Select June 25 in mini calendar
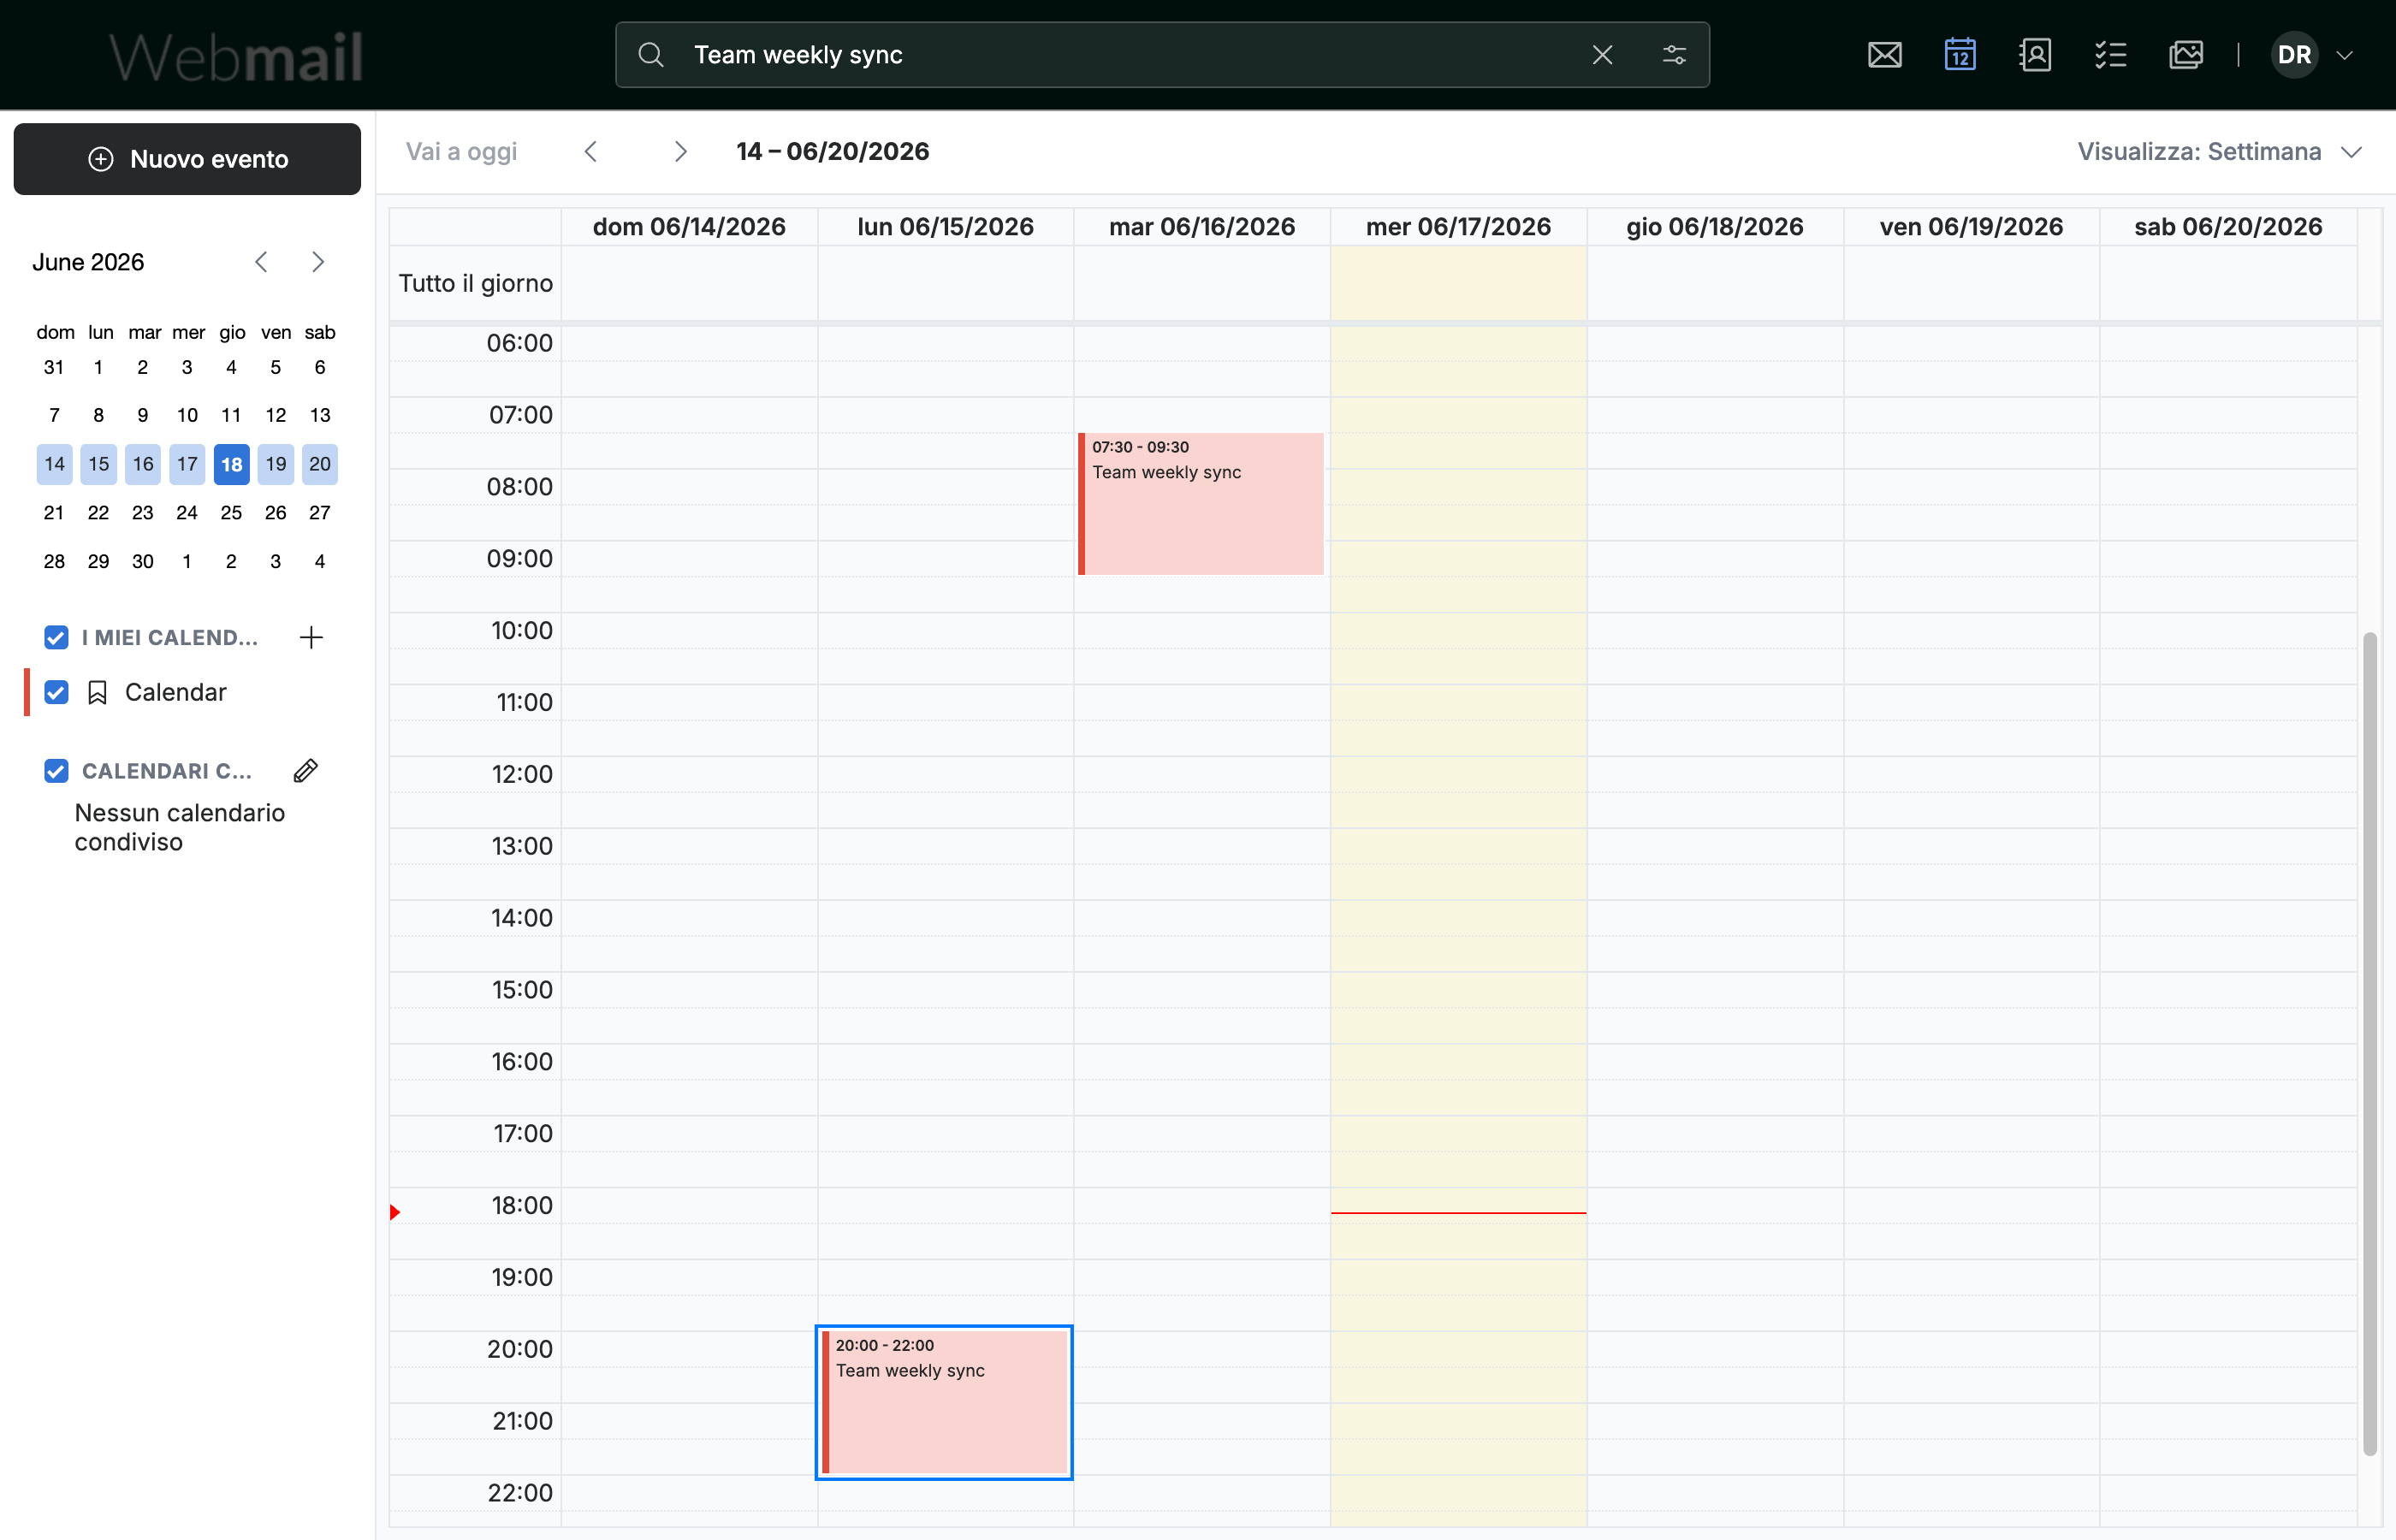This screenshot has width=2396, height=1540. click(231, 513)
